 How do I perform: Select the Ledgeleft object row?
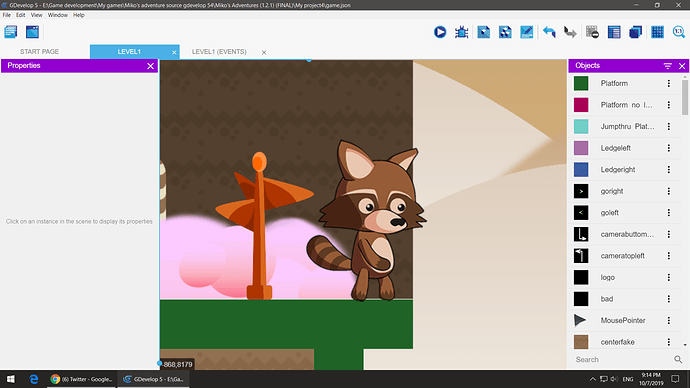tap(625, 148)
